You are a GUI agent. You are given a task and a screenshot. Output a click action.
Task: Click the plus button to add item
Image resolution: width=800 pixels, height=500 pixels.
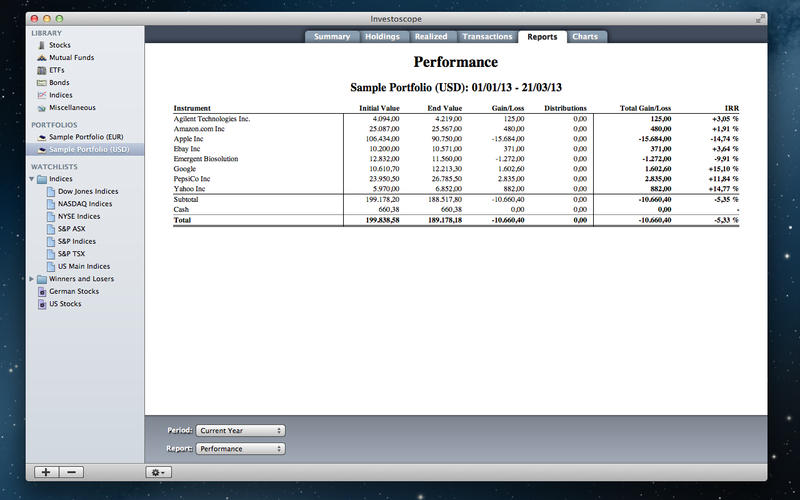[46, 471]
